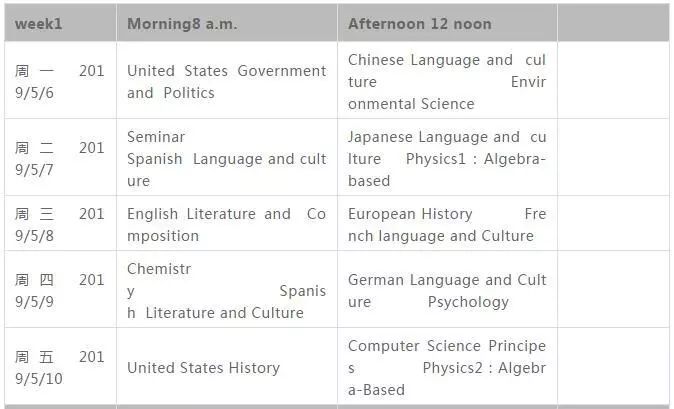The height and width of the screenshot is (409, 674).
Task: Select Chemistry Spanish Literature cell
Action: (x=227, y=289)
